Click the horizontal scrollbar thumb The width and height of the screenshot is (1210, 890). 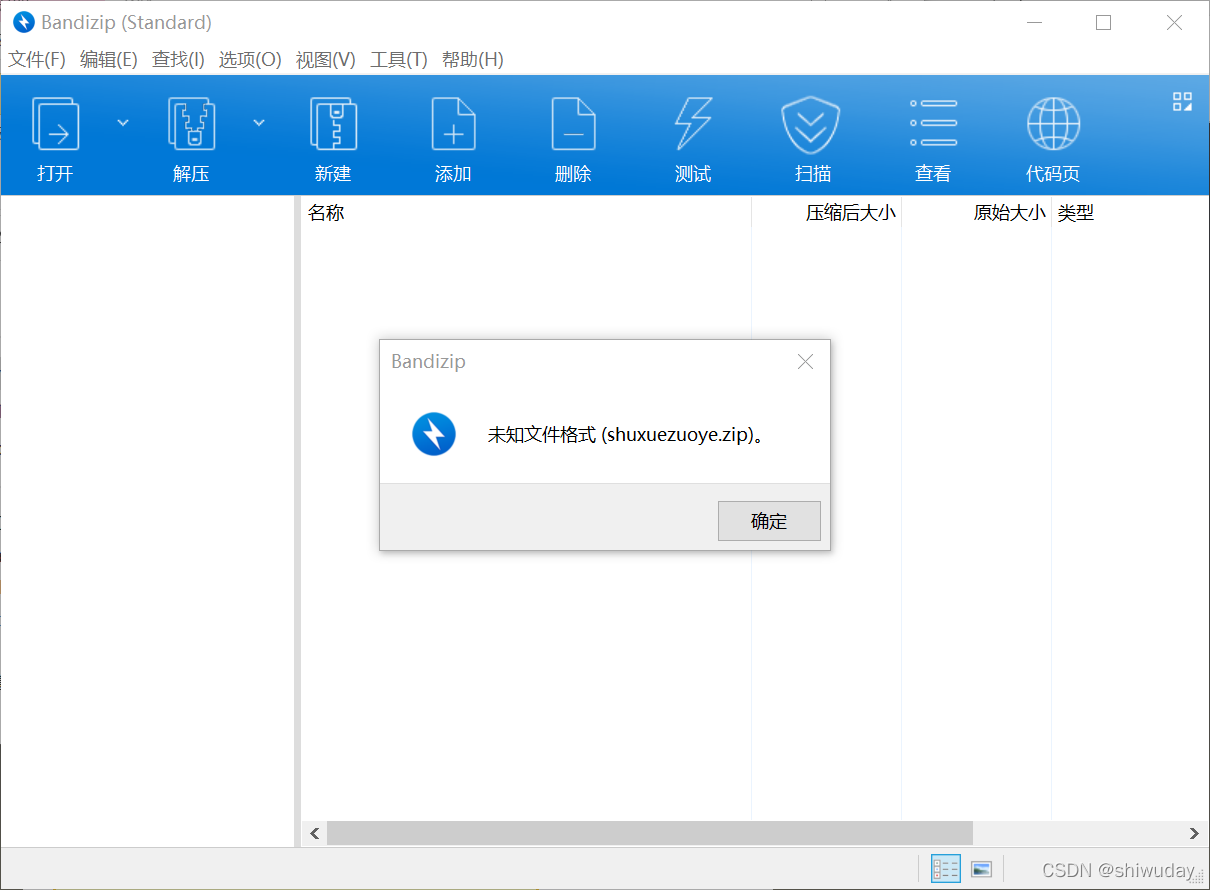pyautogui.click(x=650, y=833)
